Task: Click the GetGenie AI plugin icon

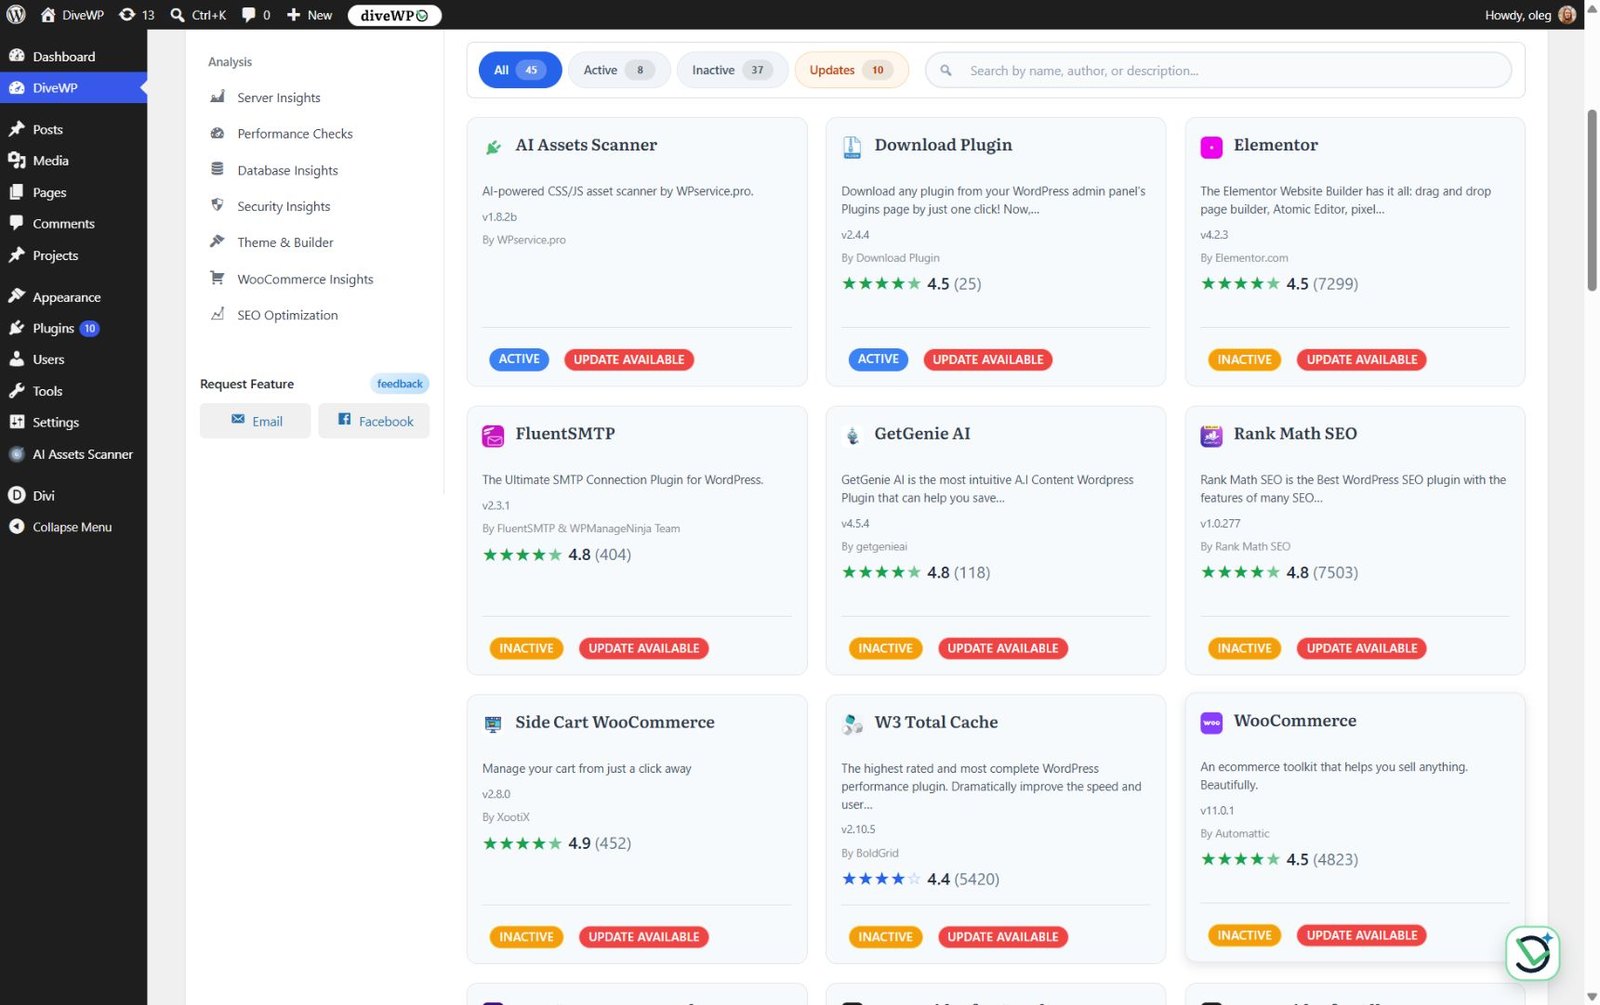Action: 852,436
